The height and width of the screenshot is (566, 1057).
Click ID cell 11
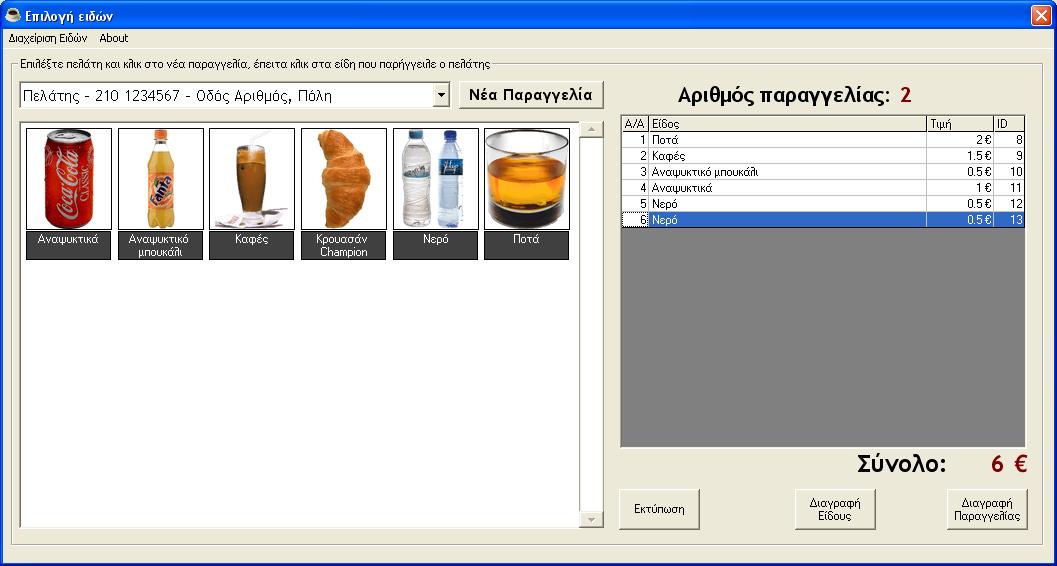[x=1009, y=188]
